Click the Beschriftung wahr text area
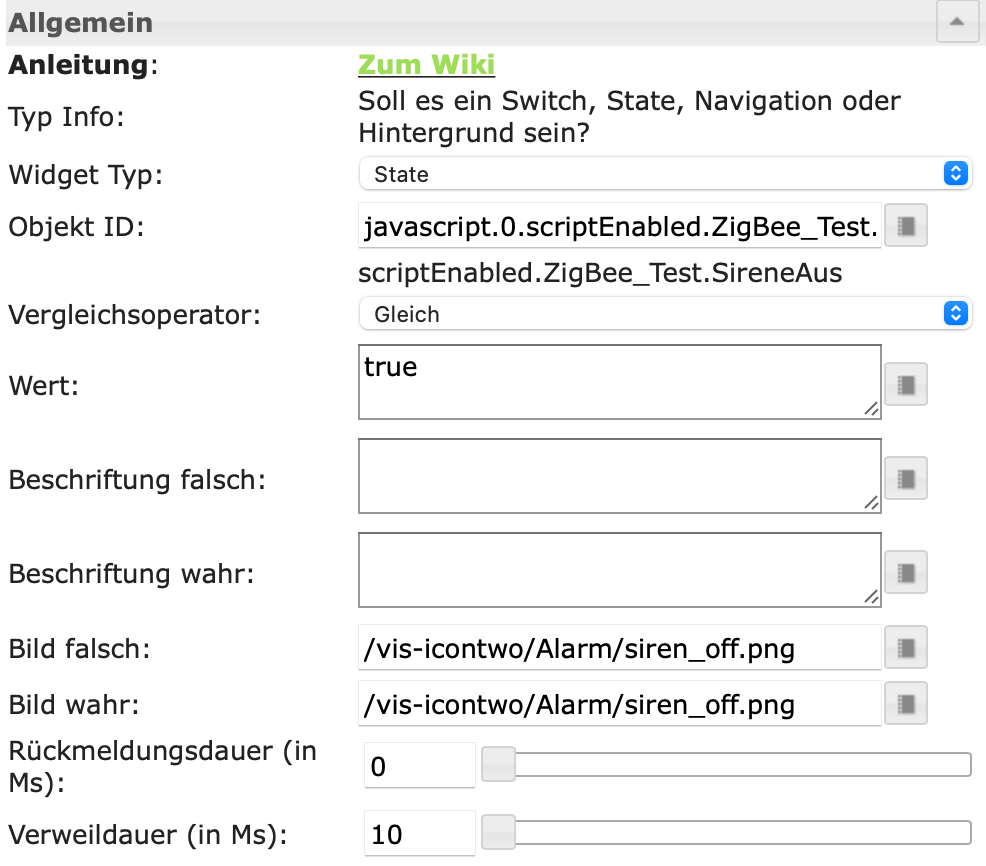 (x=619, y=570)
